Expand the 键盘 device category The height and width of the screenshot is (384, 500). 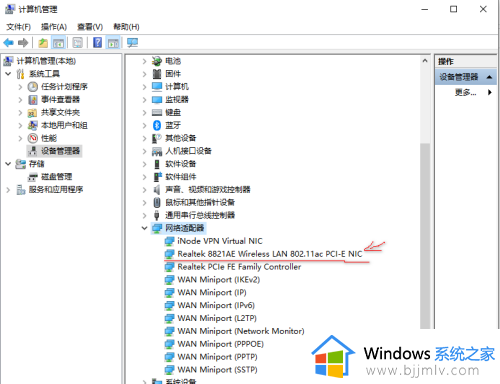[144, 113]
